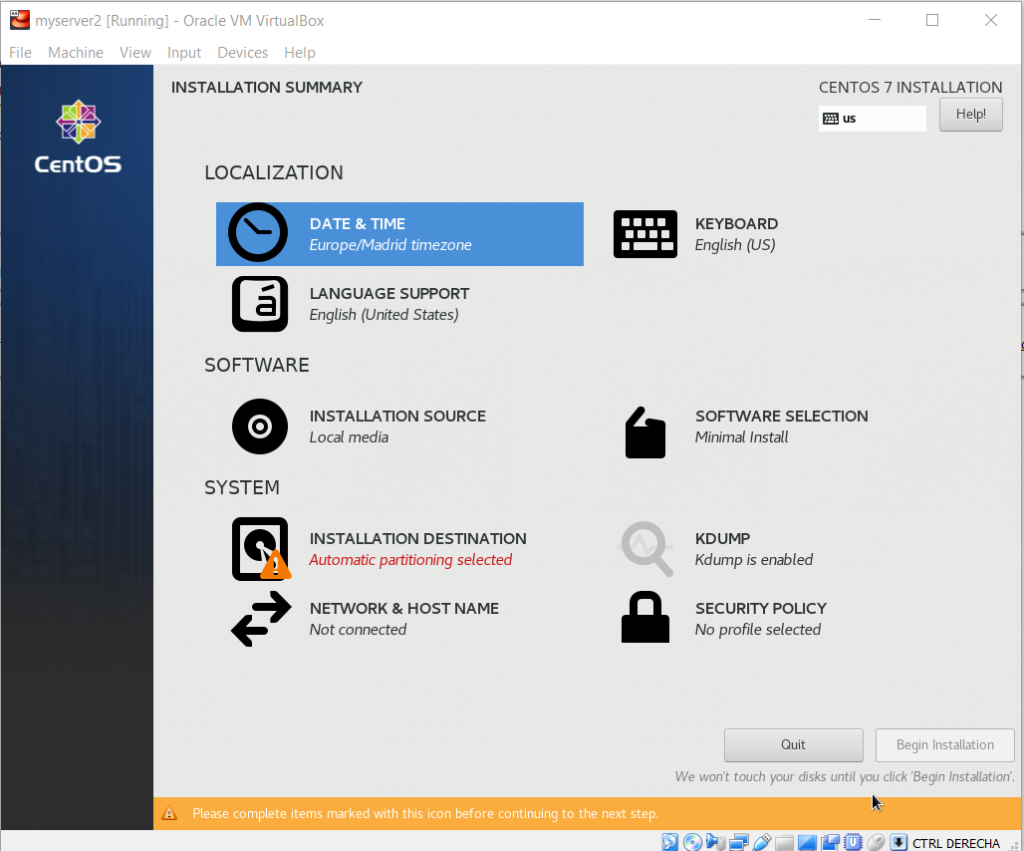This screenshot has height=851, width=1024.
Task: Click the warning triangle in the orange bar
Action: tap(170, 813)
